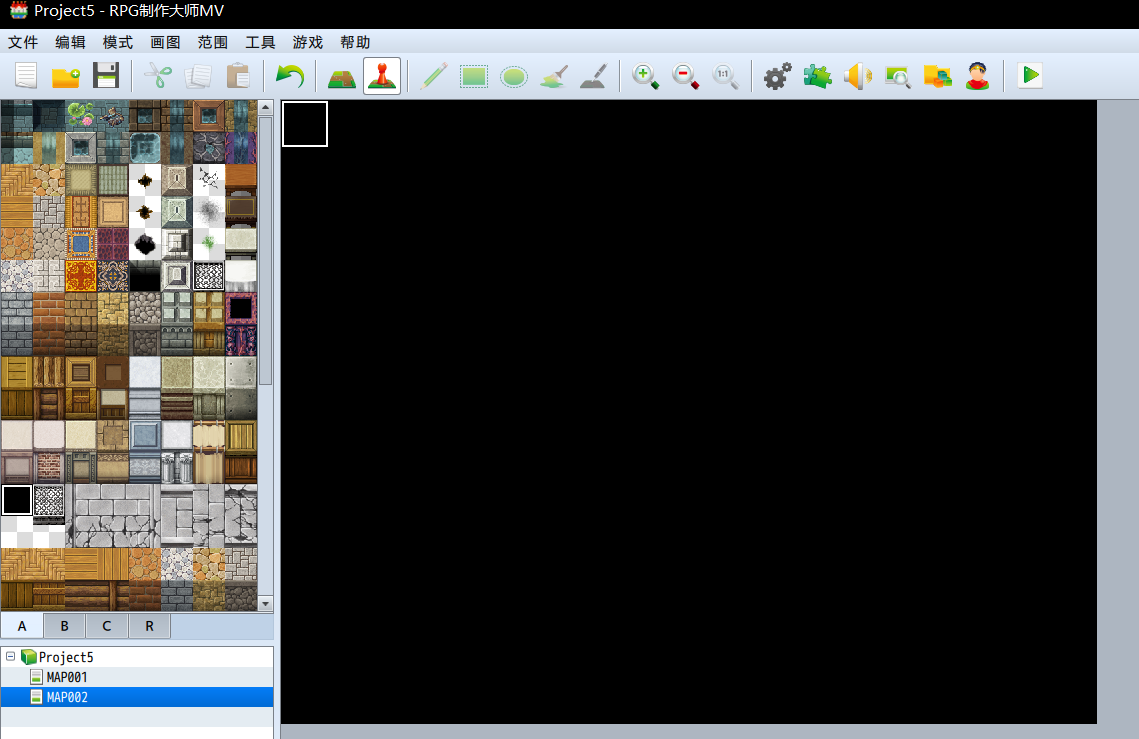This screenshot has height=739, width=1139.
Task: Zoom out of the map
Action: click(x=685, y=76)
